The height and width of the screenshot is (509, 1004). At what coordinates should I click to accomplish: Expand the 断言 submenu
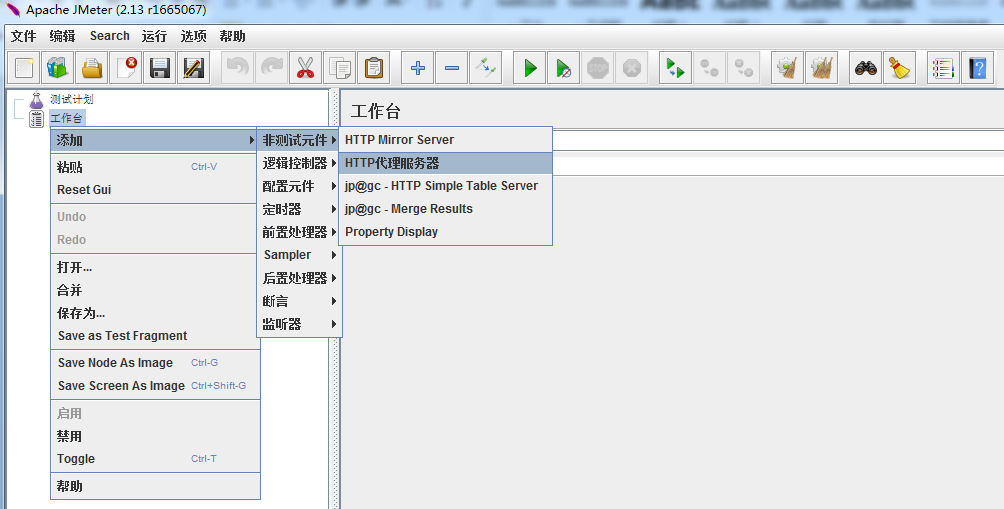click(299, 301)
